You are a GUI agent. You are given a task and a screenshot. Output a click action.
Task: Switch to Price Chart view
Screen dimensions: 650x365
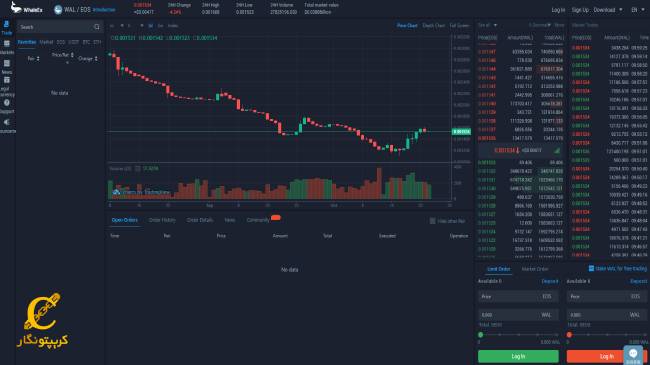click(407, 26)
